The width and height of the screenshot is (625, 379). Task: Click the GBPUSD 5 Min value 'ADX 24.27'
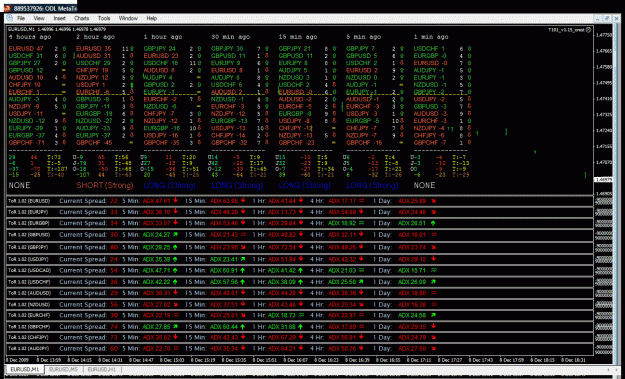157,235
